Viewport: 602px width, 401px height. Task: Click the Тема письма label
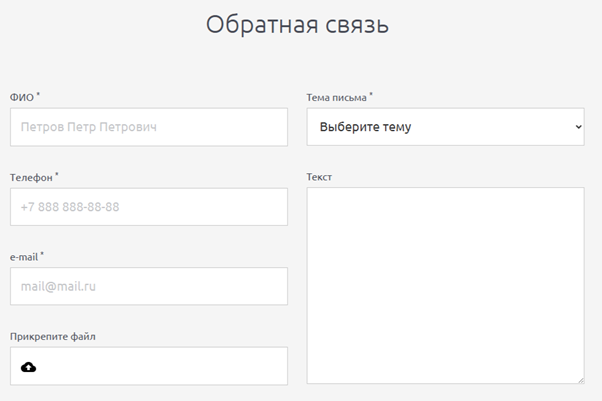point(336,98)
